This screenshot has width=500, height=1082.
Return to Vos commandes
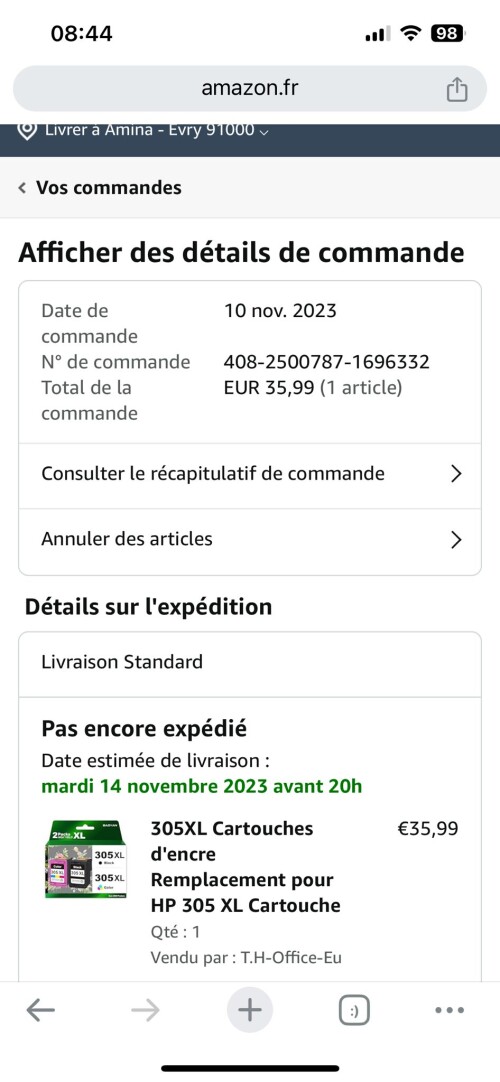pyautogui.click(x=109, y=188)
